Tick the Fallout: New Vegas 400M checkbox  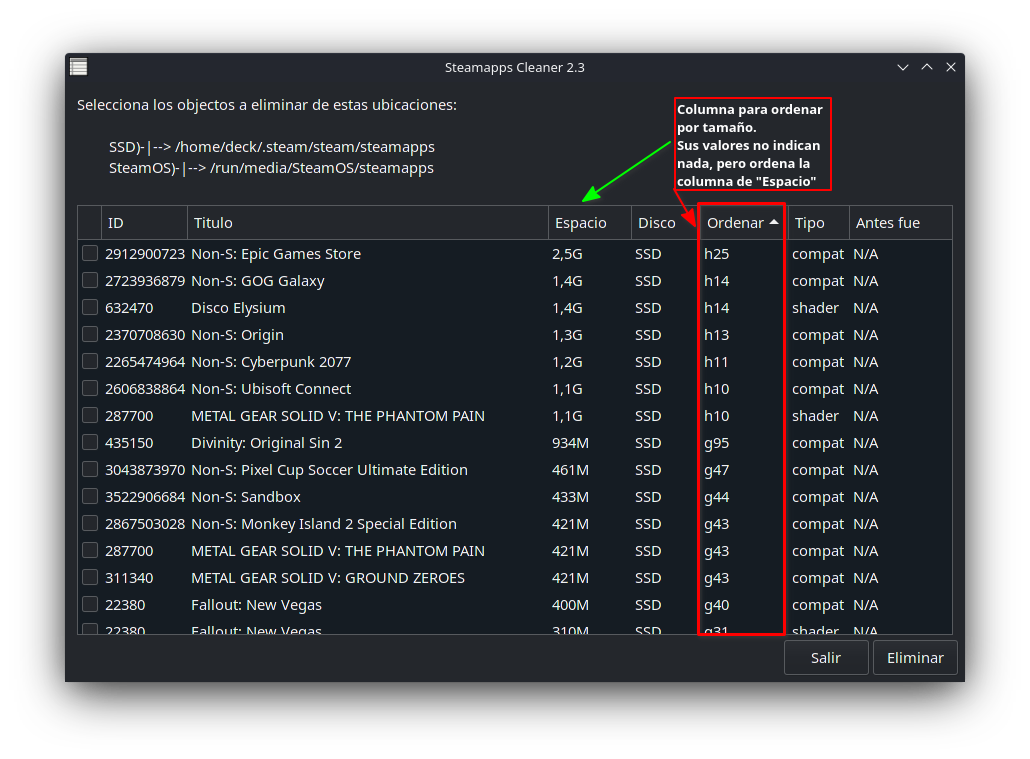(x=90, y=604)
